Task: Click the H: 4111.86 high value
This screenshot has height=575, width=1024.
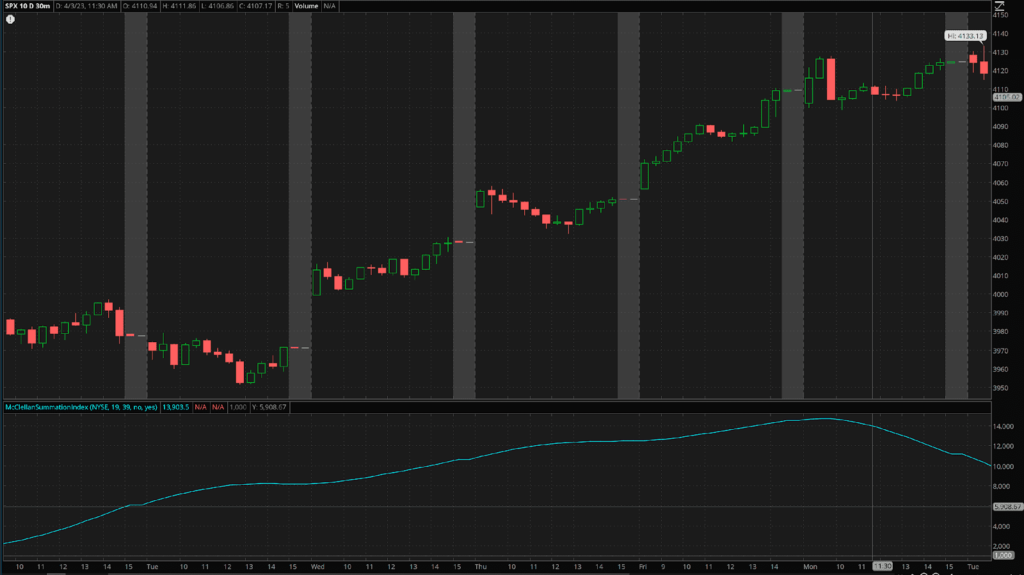Action: click(178, 6)
